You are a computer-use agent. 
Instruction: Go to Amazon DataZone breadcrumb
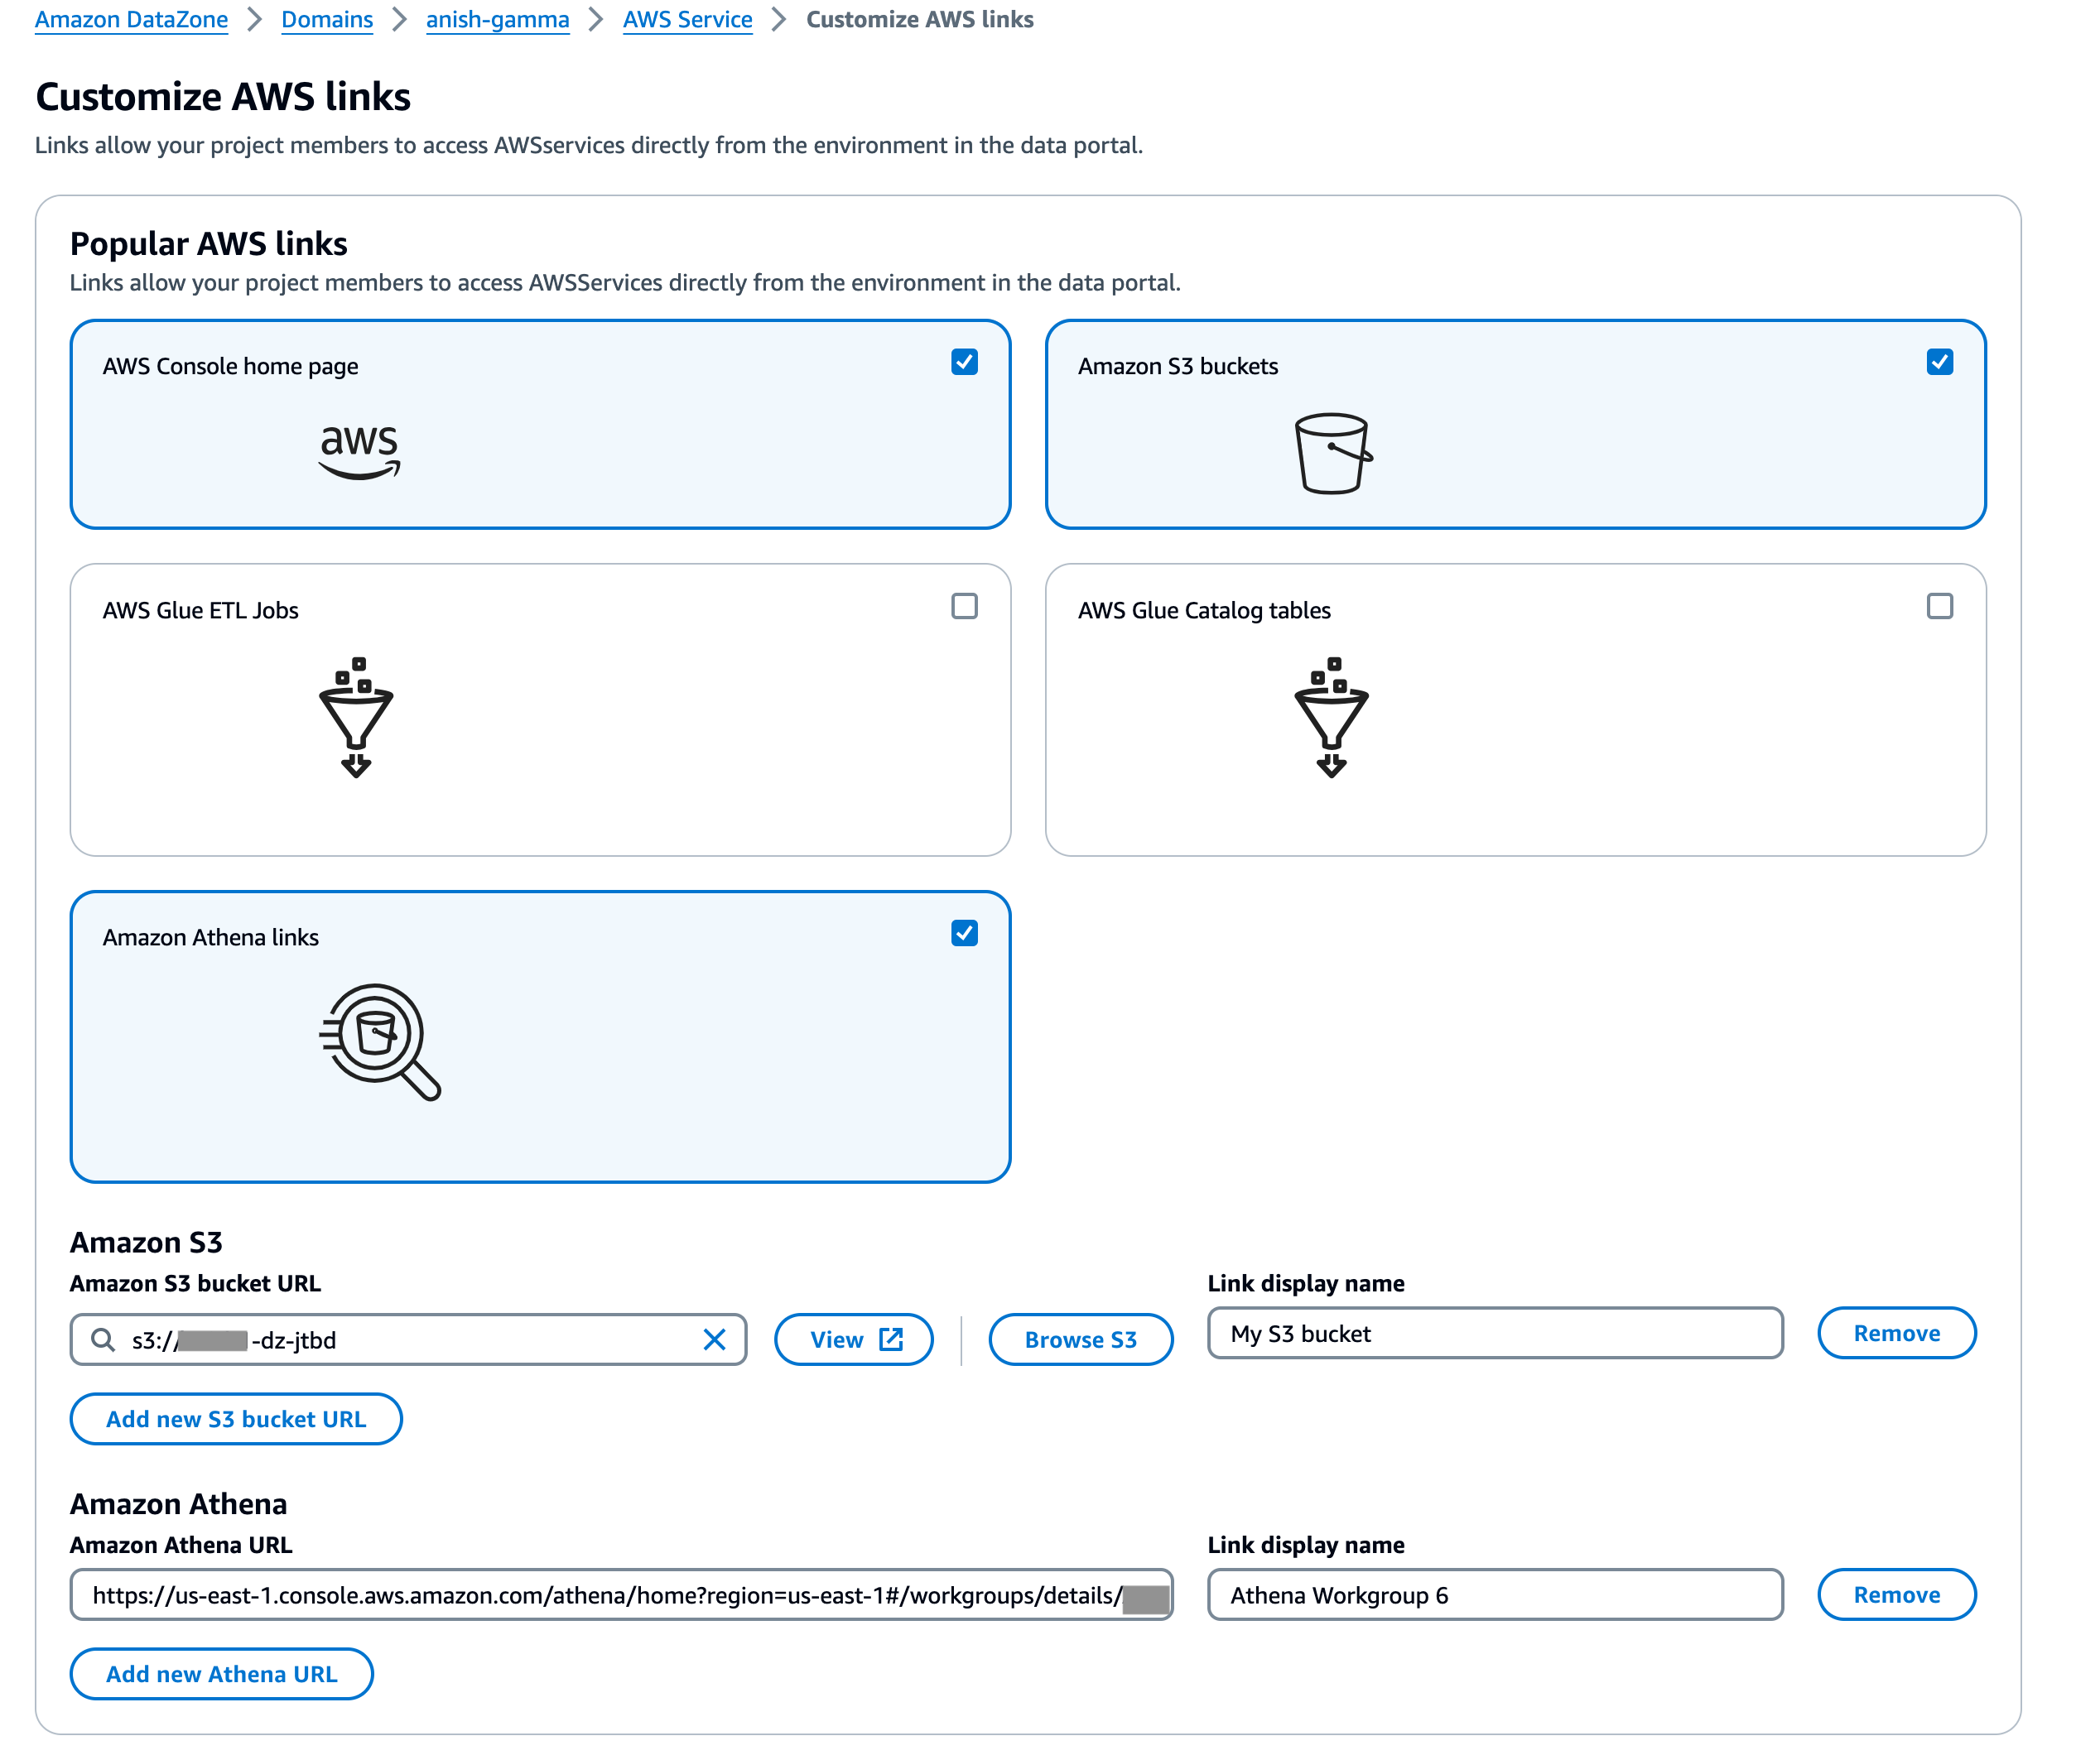(x=131, y=20)
